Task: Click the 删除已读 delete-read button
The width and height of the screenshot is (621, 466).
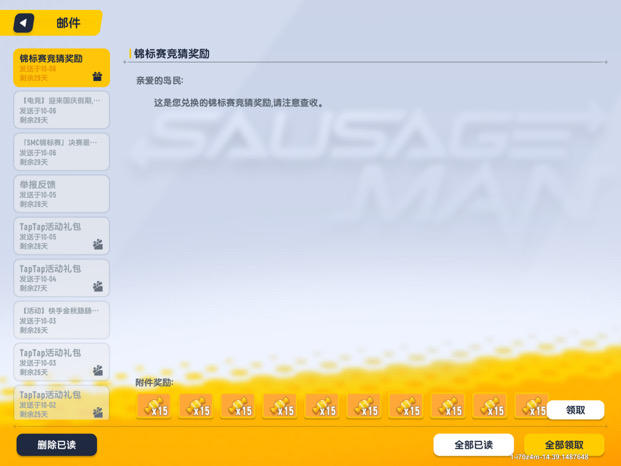Action: click(57, 445)
